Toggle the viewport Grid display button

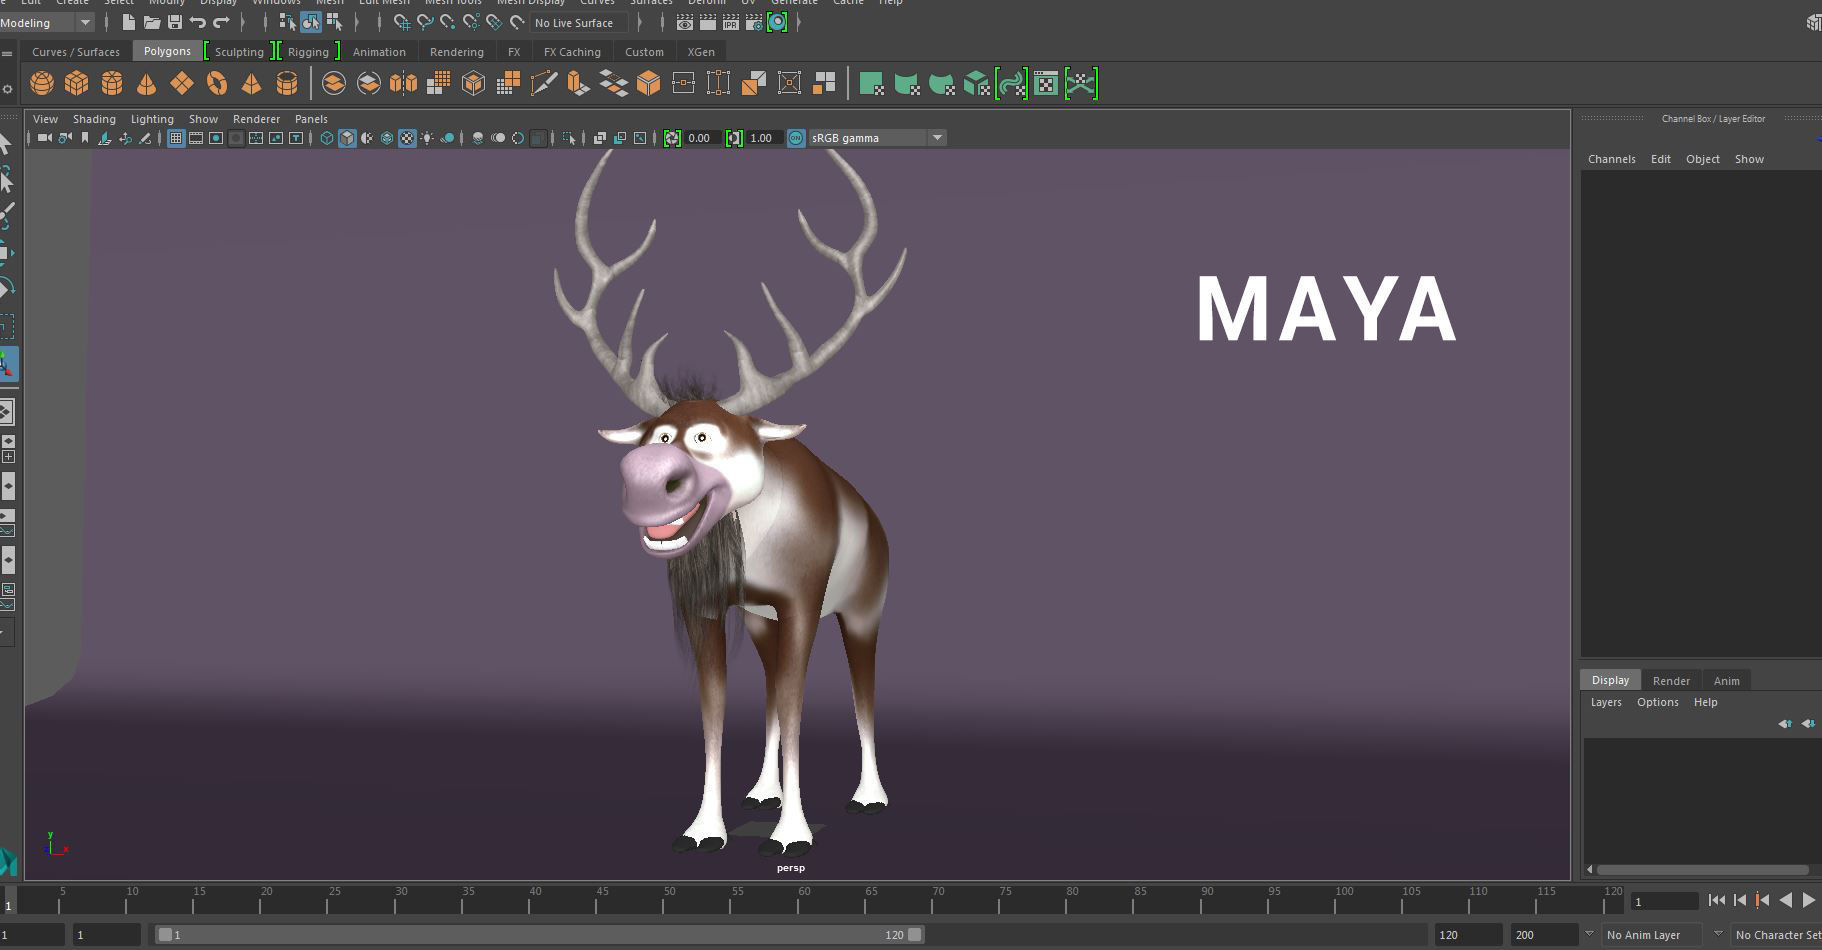click(x=176, y=138)
